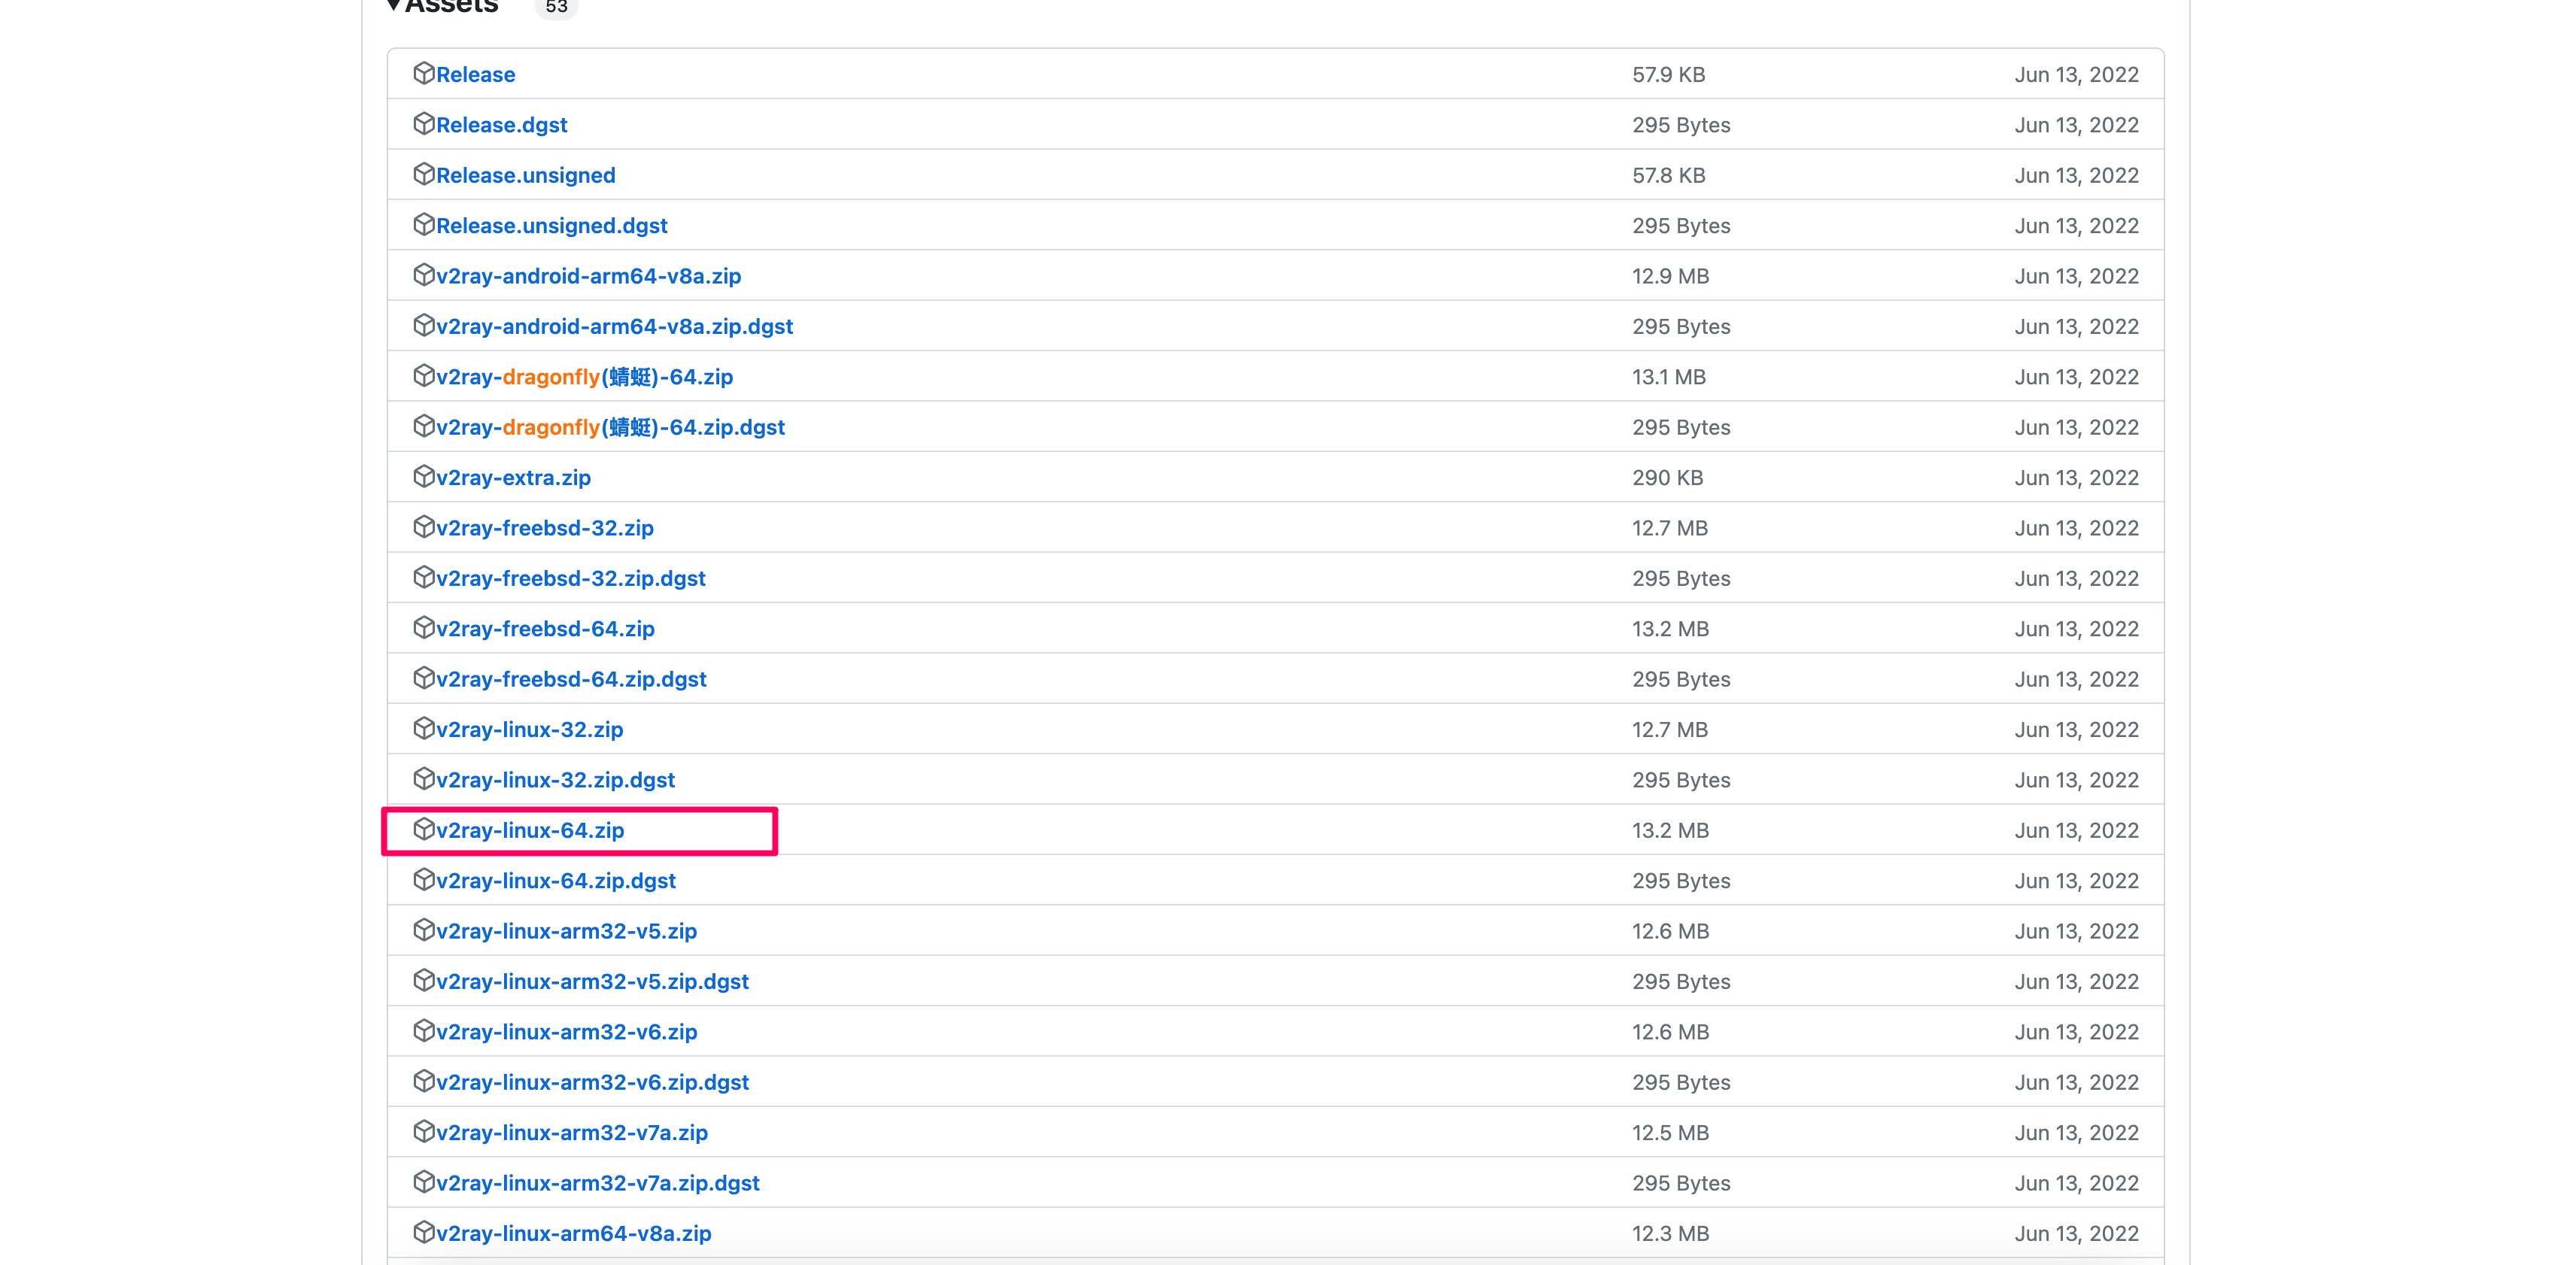
Task: Download v2ray-freebsd-64.zip
Action: click(545, 629)
